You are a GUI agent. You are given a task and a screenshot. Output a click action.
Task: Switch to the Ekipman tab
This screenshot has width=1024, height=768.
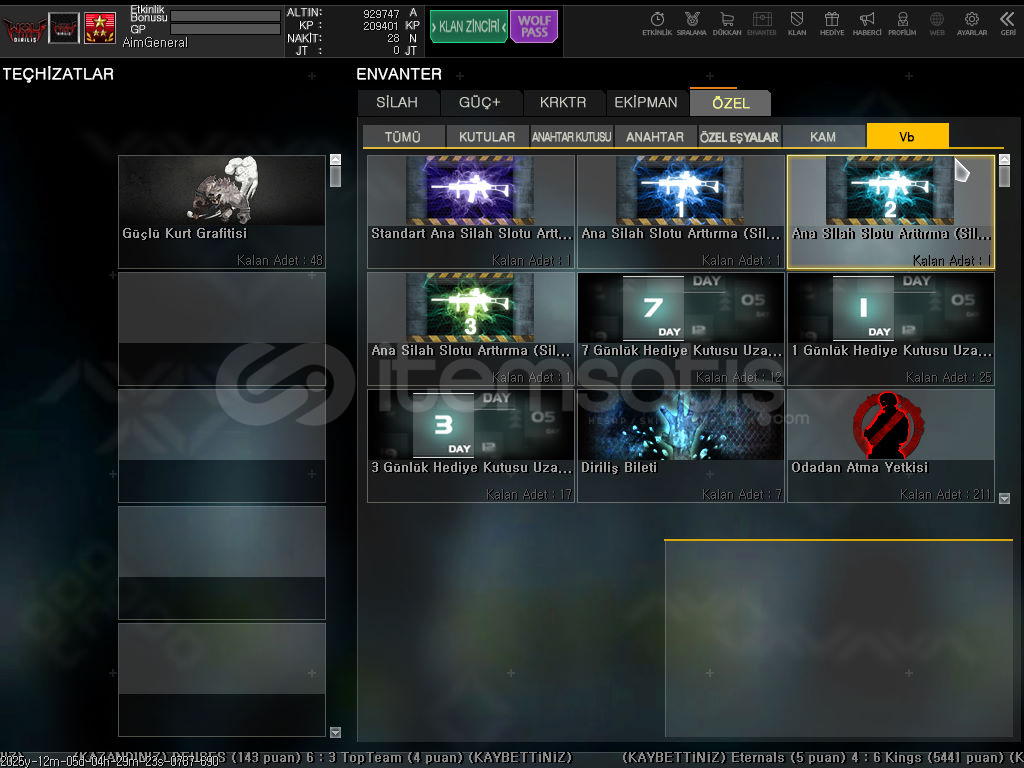click(646, 103)
